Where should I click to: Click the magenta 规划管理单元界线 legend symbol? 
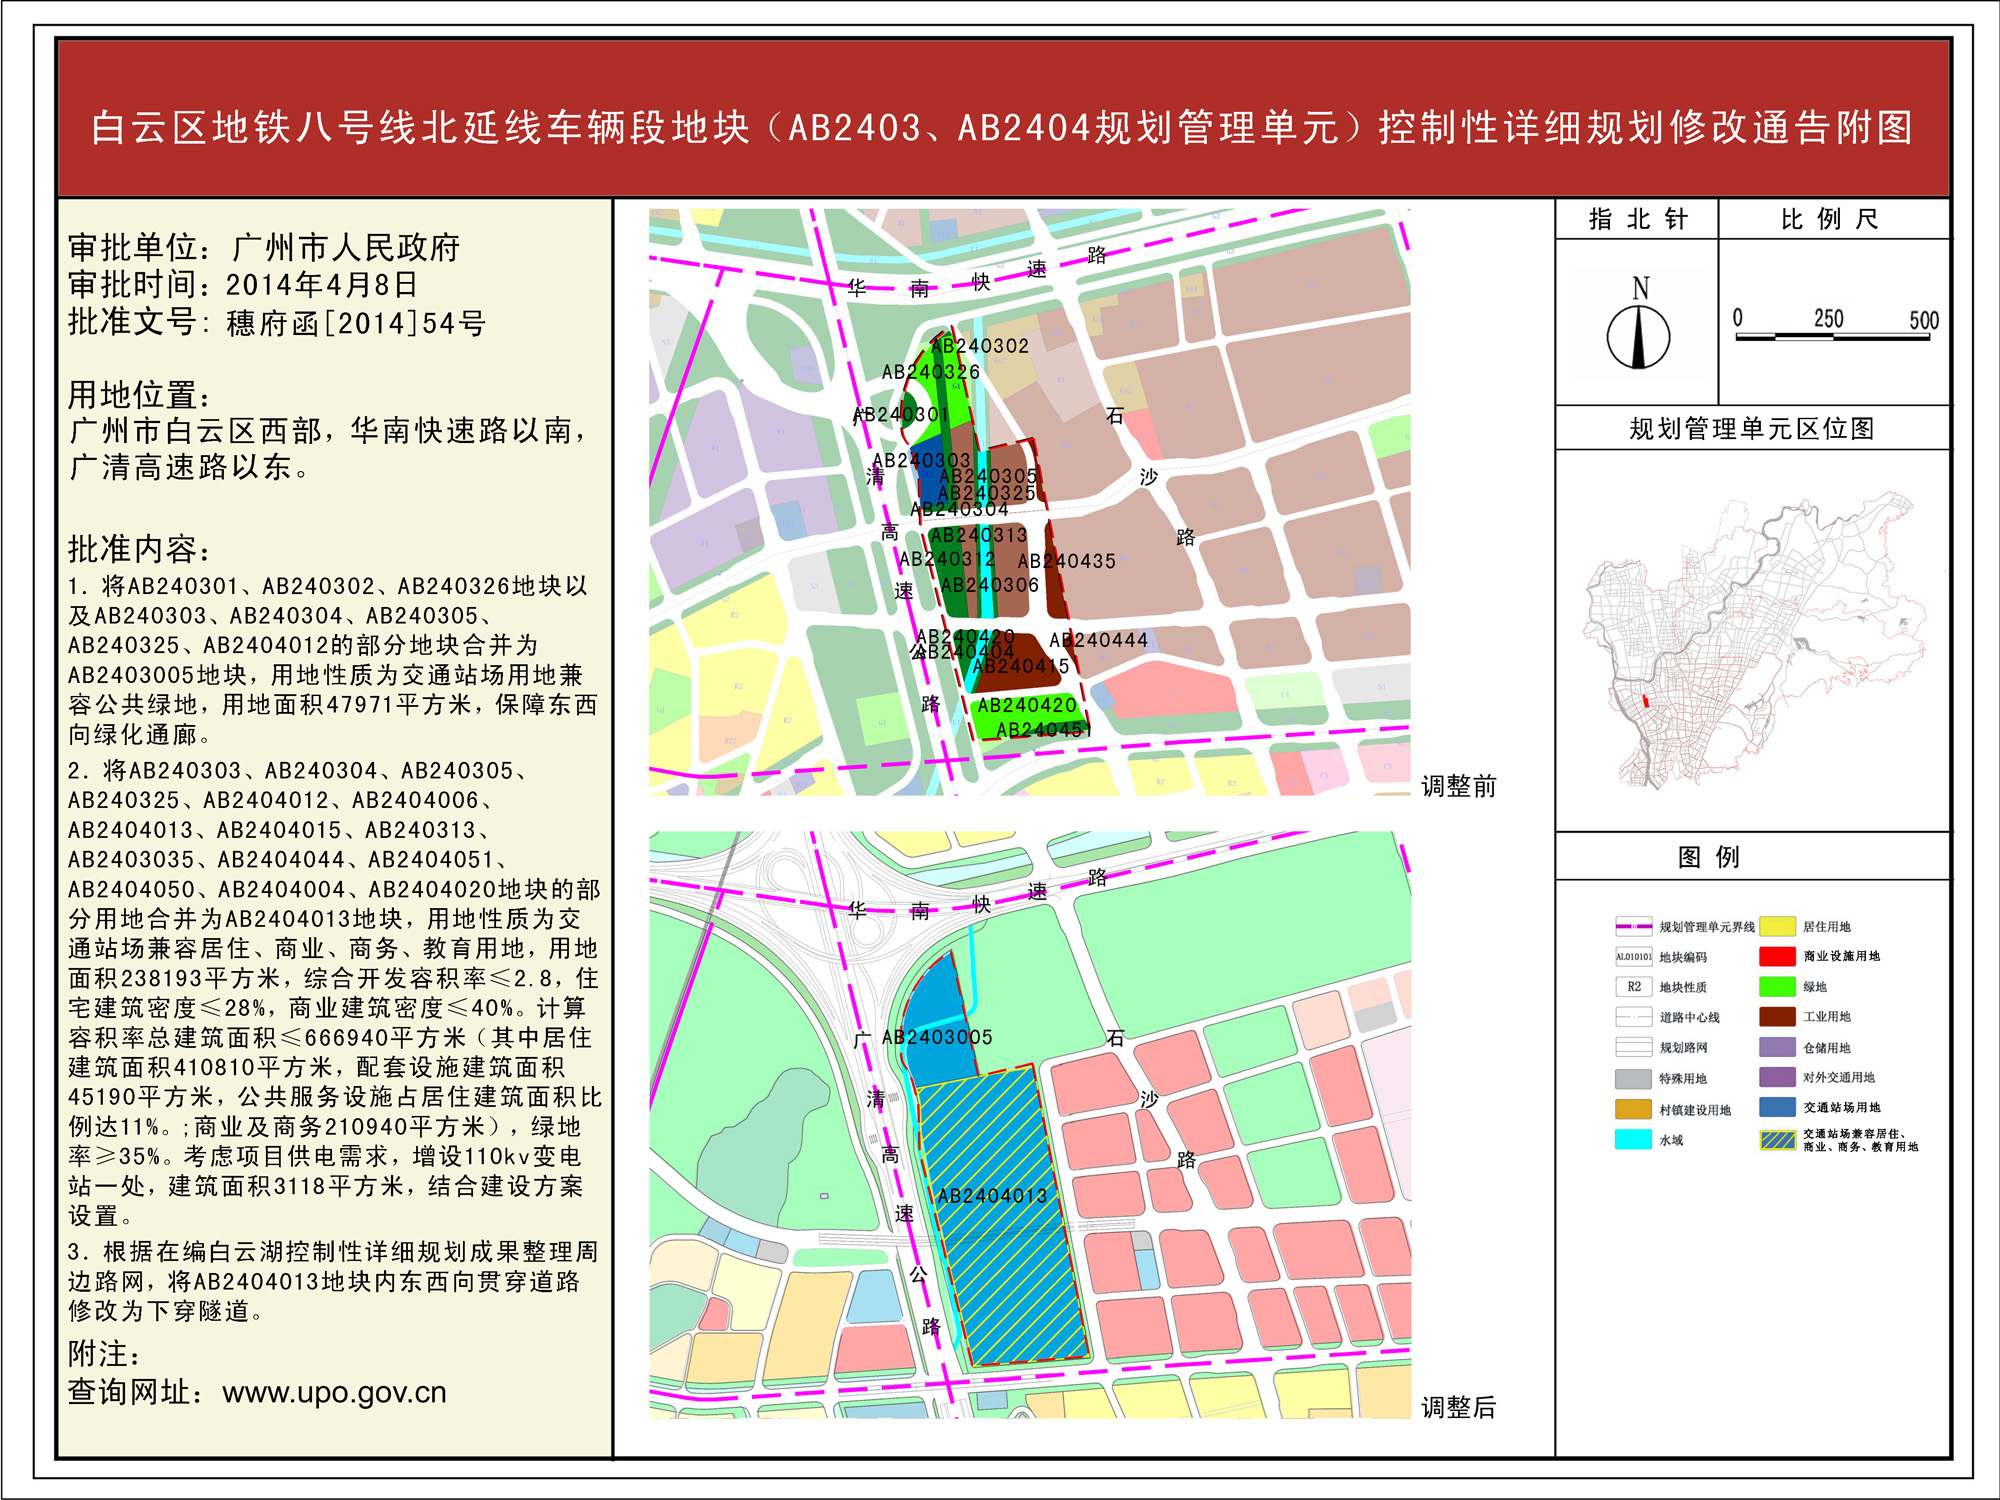pos(1633,926)
